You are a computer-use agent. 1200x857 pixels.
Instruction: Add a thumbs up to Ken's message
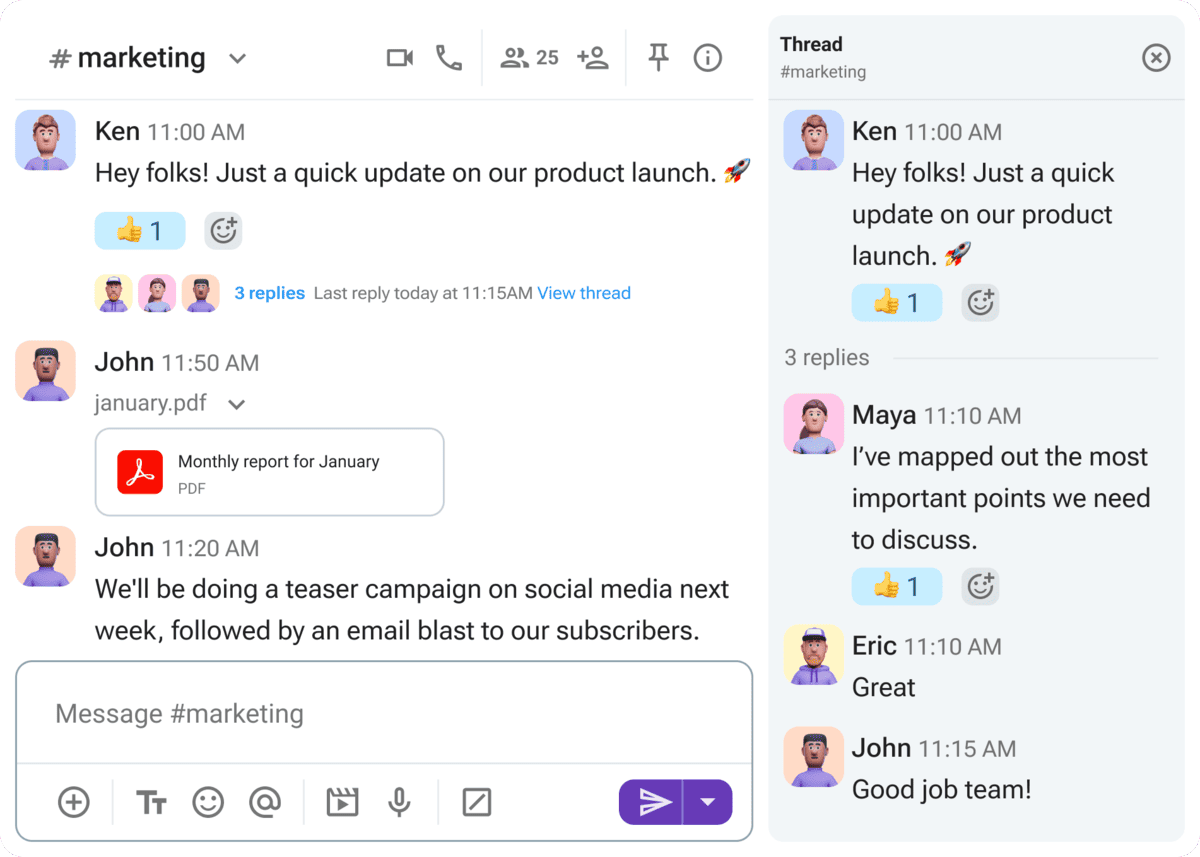(x=140, y=230)
